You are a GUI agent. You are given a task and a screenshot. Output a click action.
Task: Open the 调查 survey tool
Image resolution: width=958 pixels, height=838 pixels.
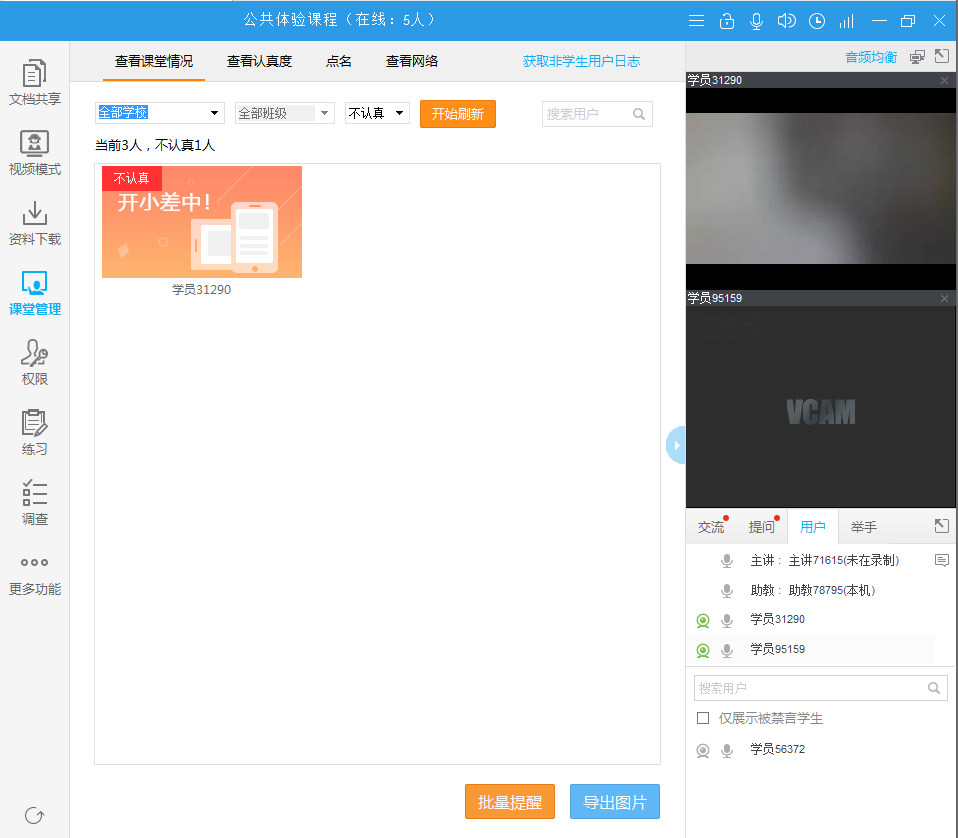(34, 502)
